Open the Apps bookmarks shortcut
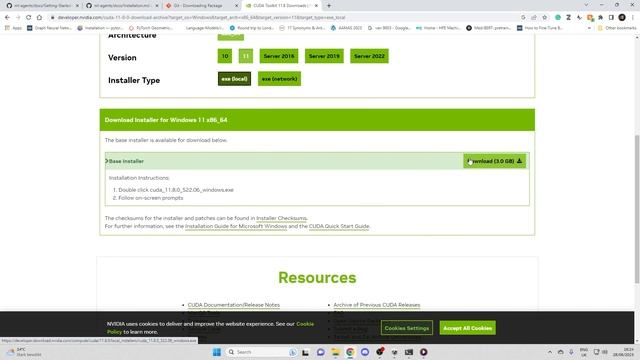The image size is (640, 360). click(x=13, y=28)
